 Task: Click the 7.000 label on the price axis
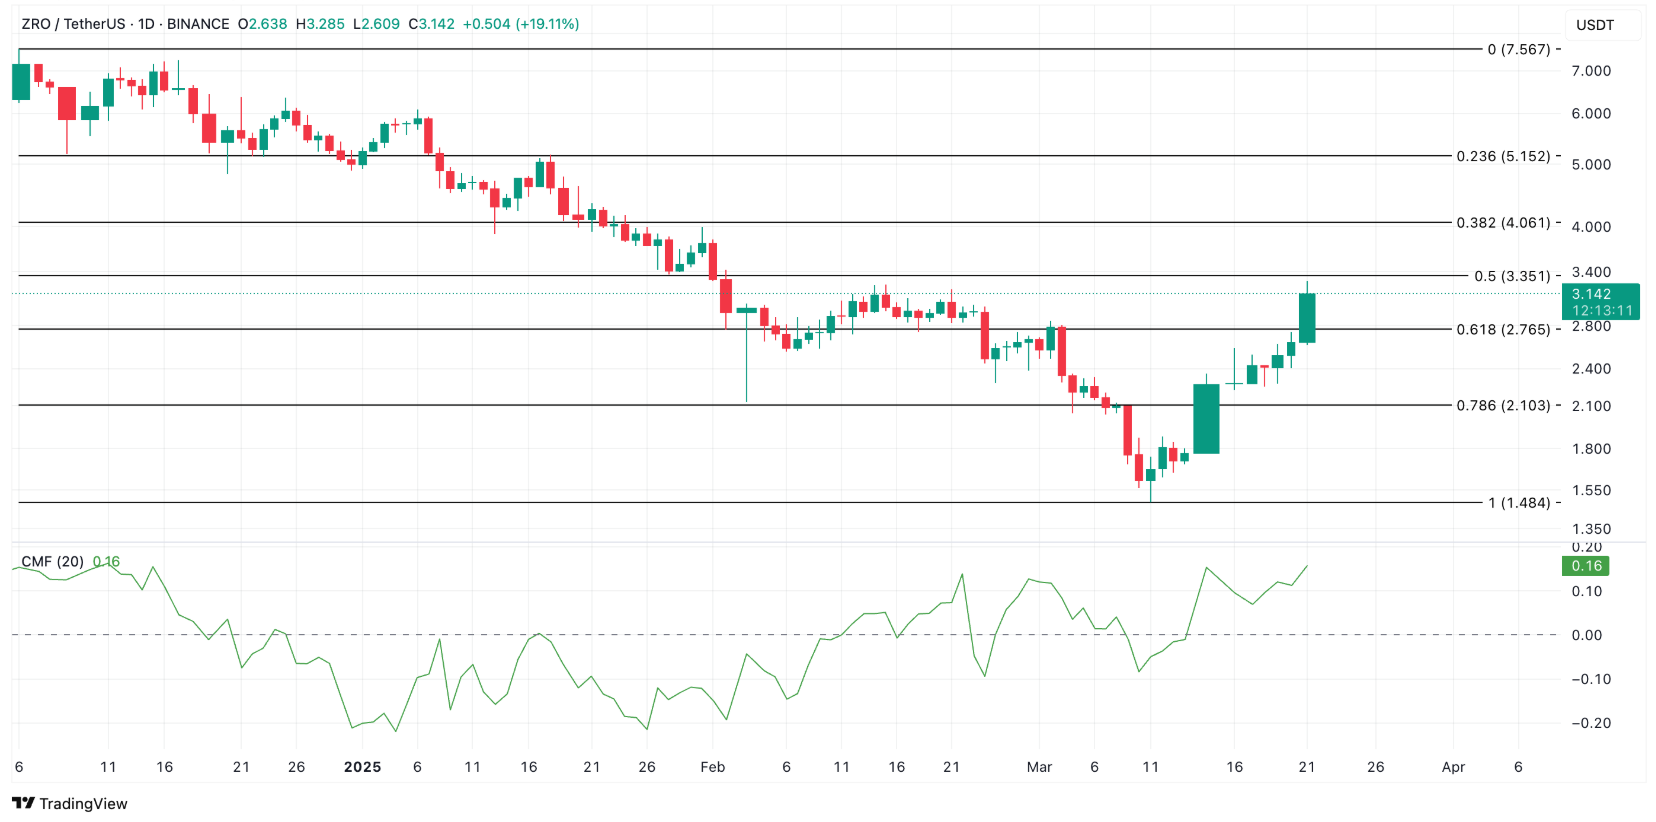[1591, 71]
